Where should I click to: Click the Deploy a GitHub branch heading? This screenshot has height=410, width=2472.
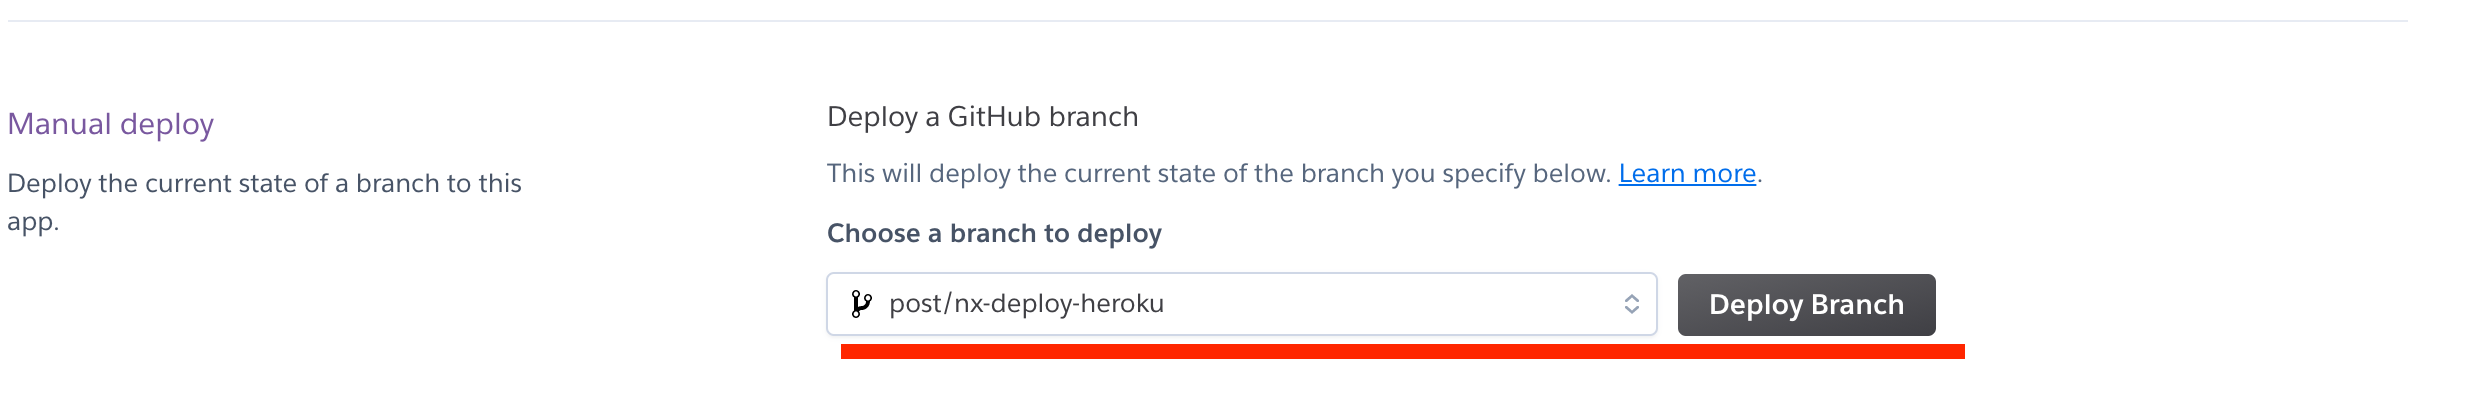pyautogui.click(x=983, y=117)
